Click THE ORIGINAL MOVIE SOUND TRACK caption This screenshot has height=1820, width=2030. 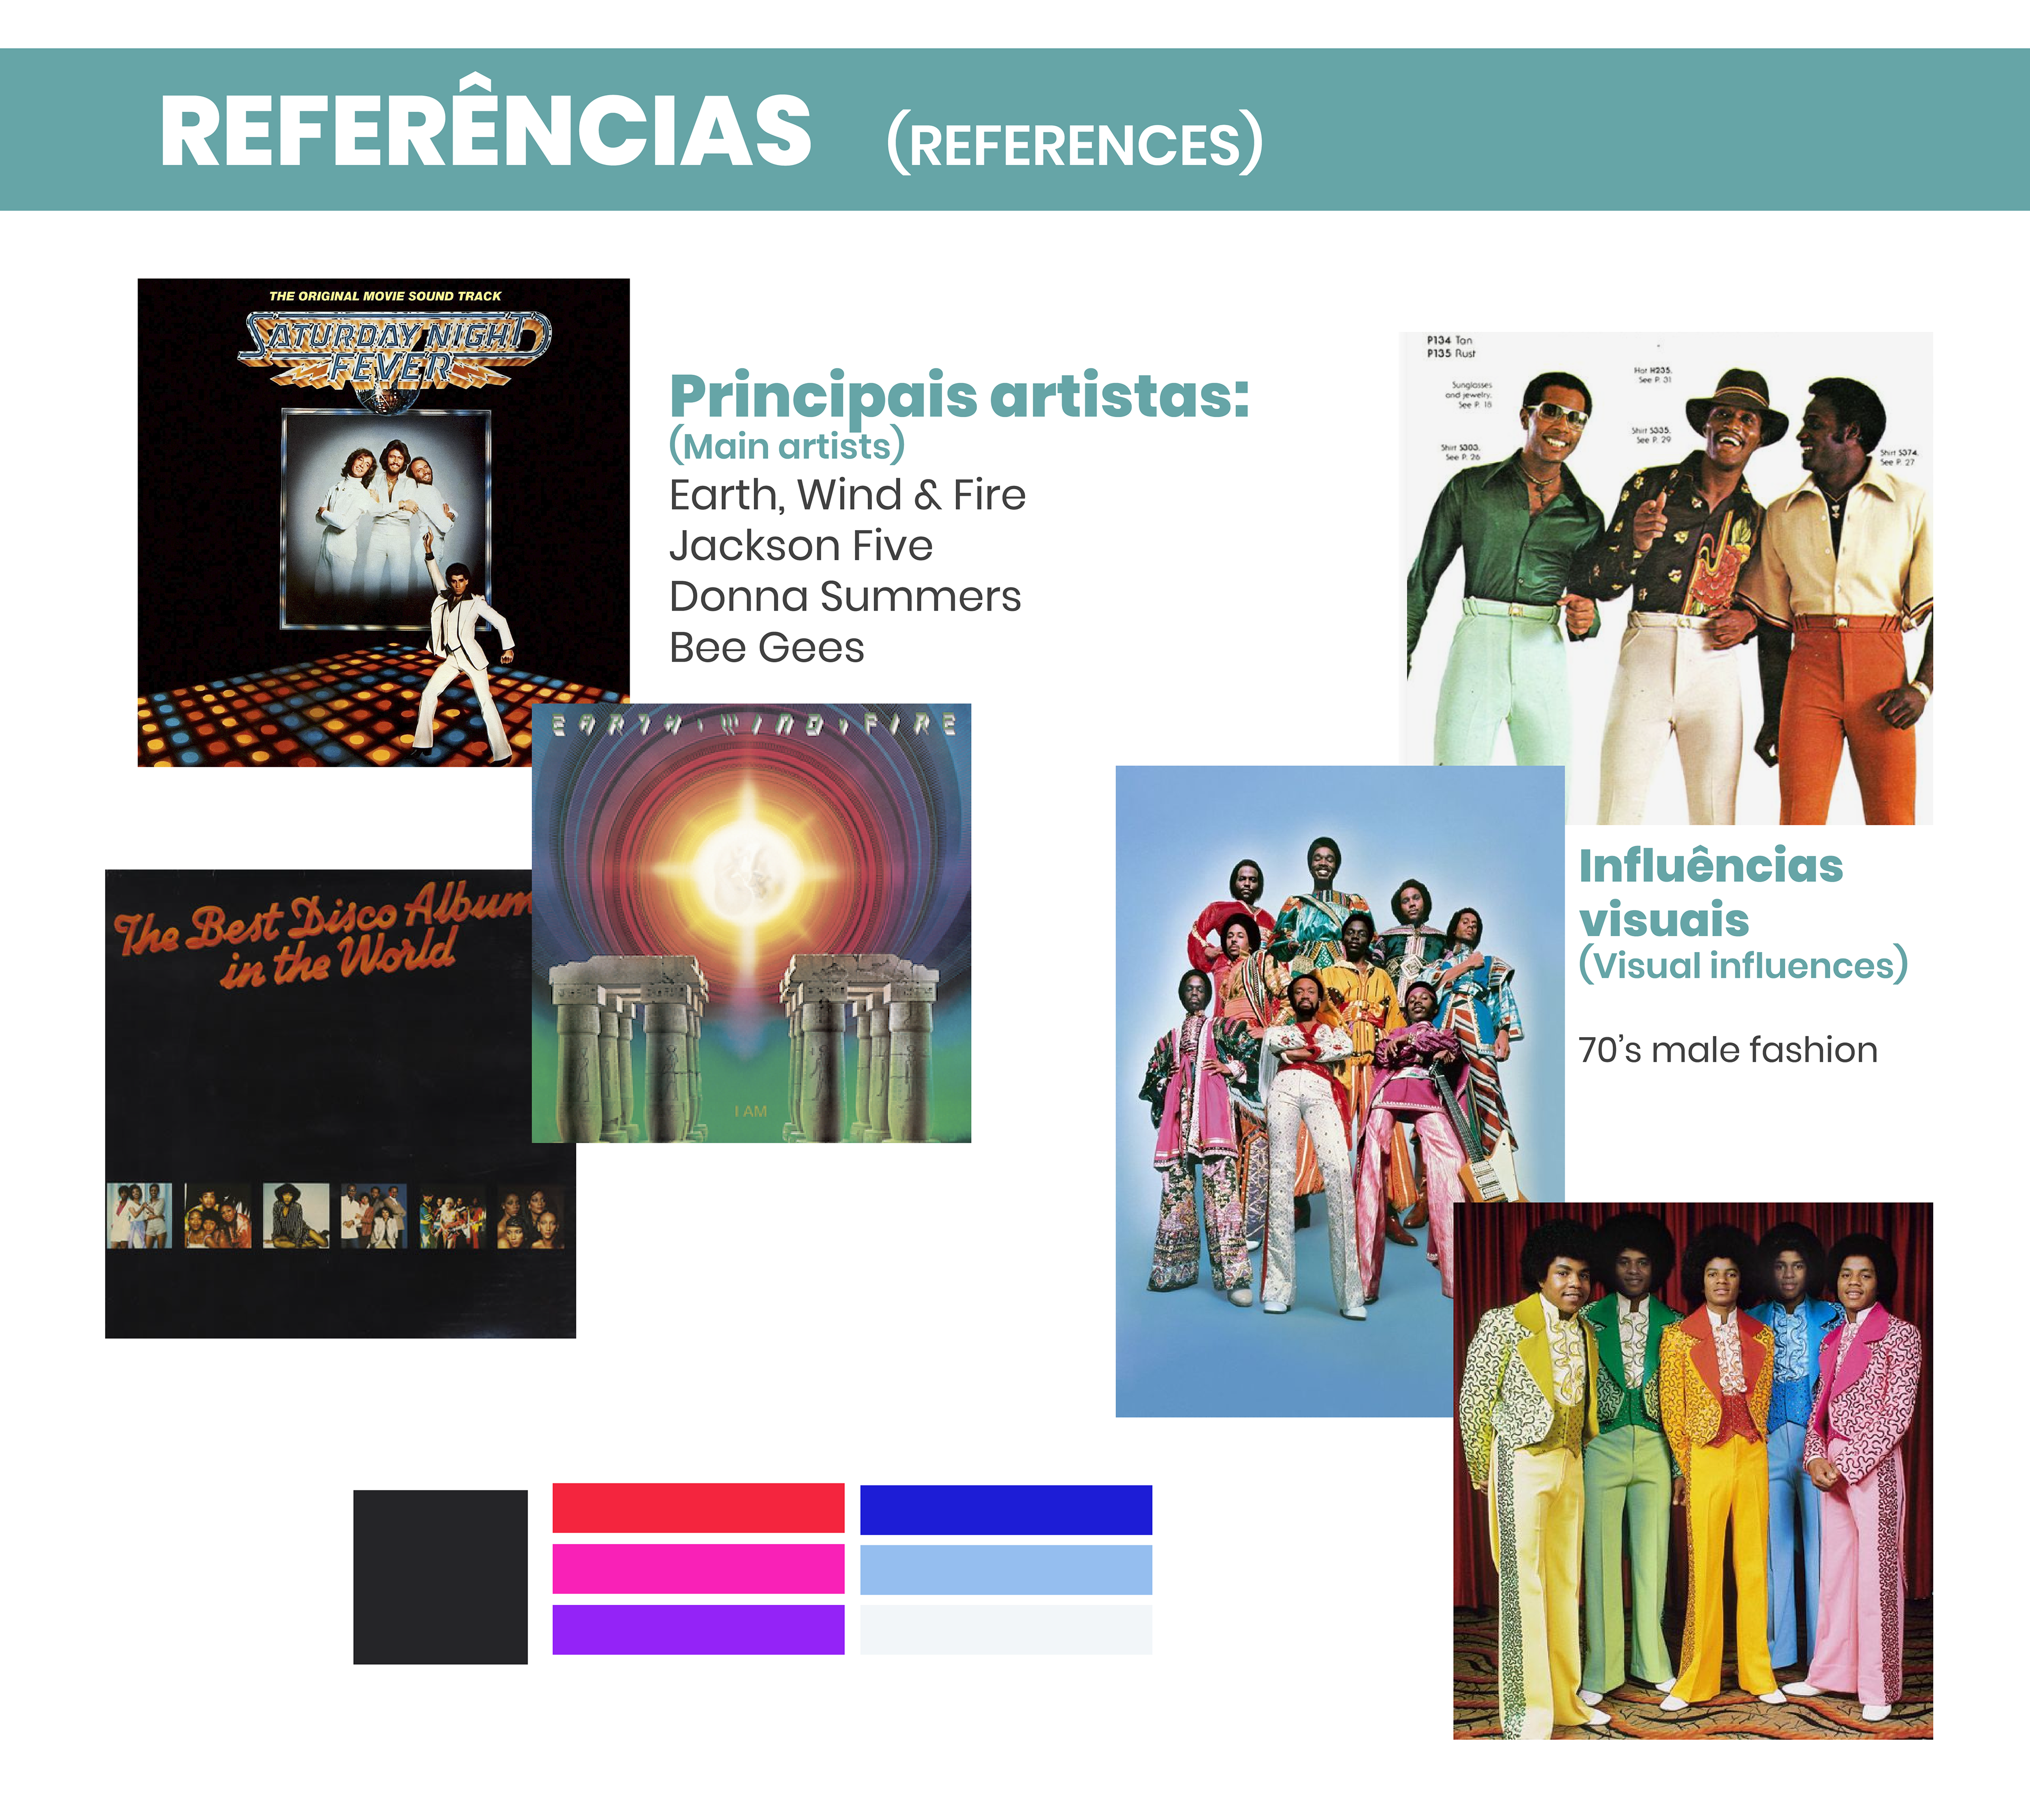click(385, 296)
